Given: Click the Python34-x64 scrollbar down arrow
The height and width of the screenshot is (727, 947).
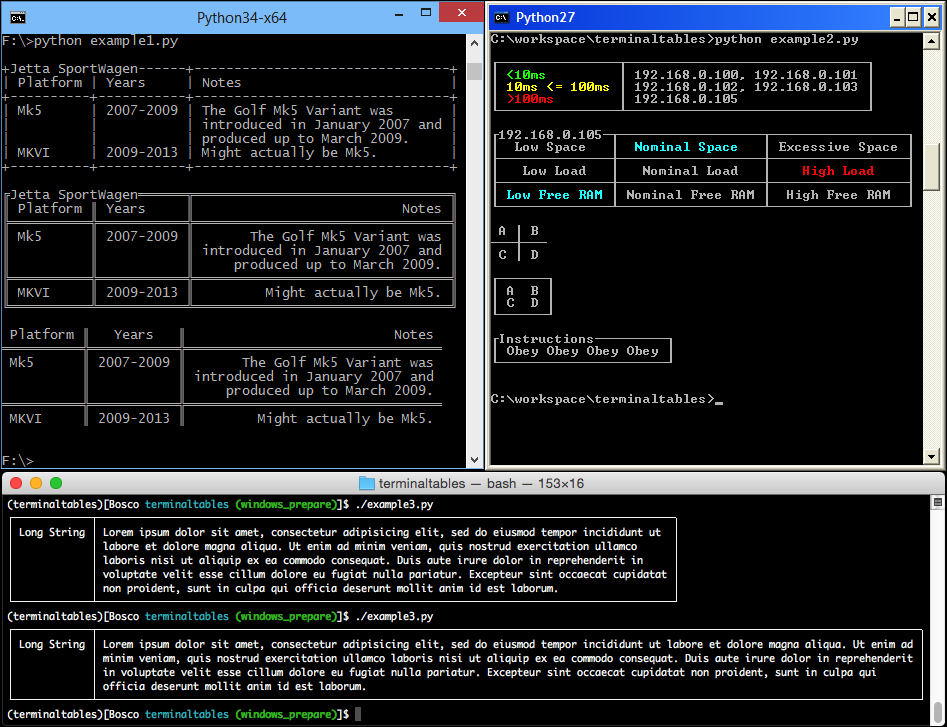Looking at the screenshot, I should point(475,460).
